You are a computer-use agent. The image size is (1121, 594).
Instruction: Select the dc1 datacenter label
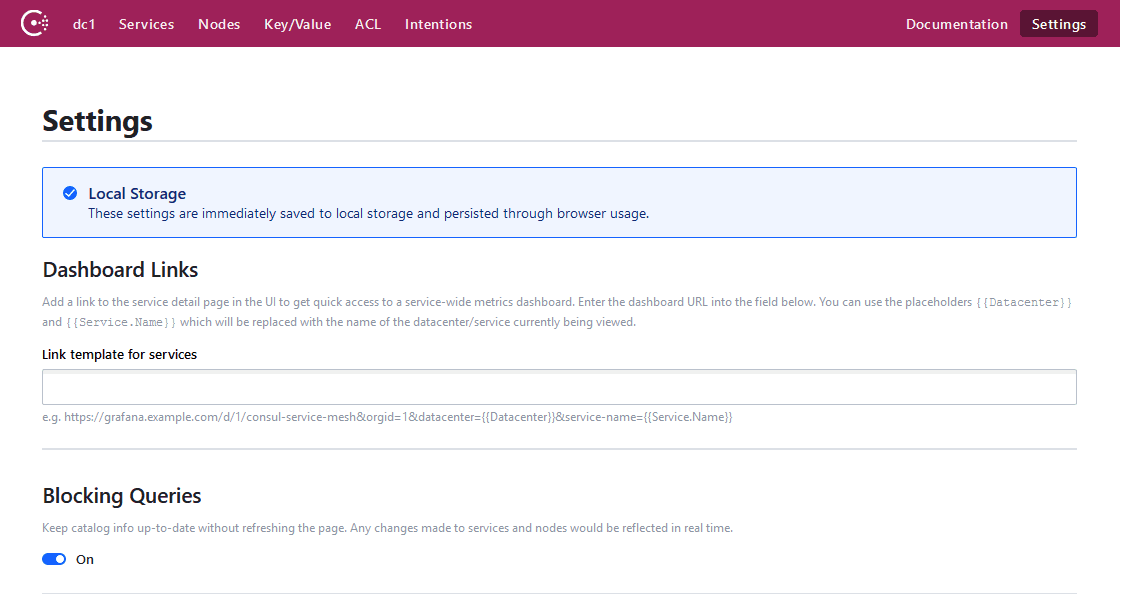[x=84, y=23]
